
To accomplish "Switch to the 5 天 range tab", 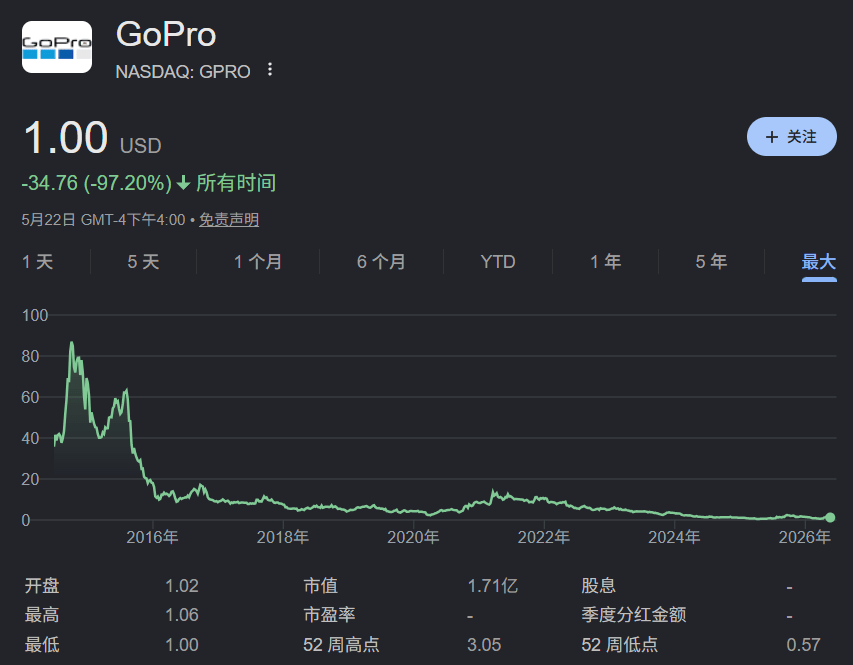I will (143, 262).
